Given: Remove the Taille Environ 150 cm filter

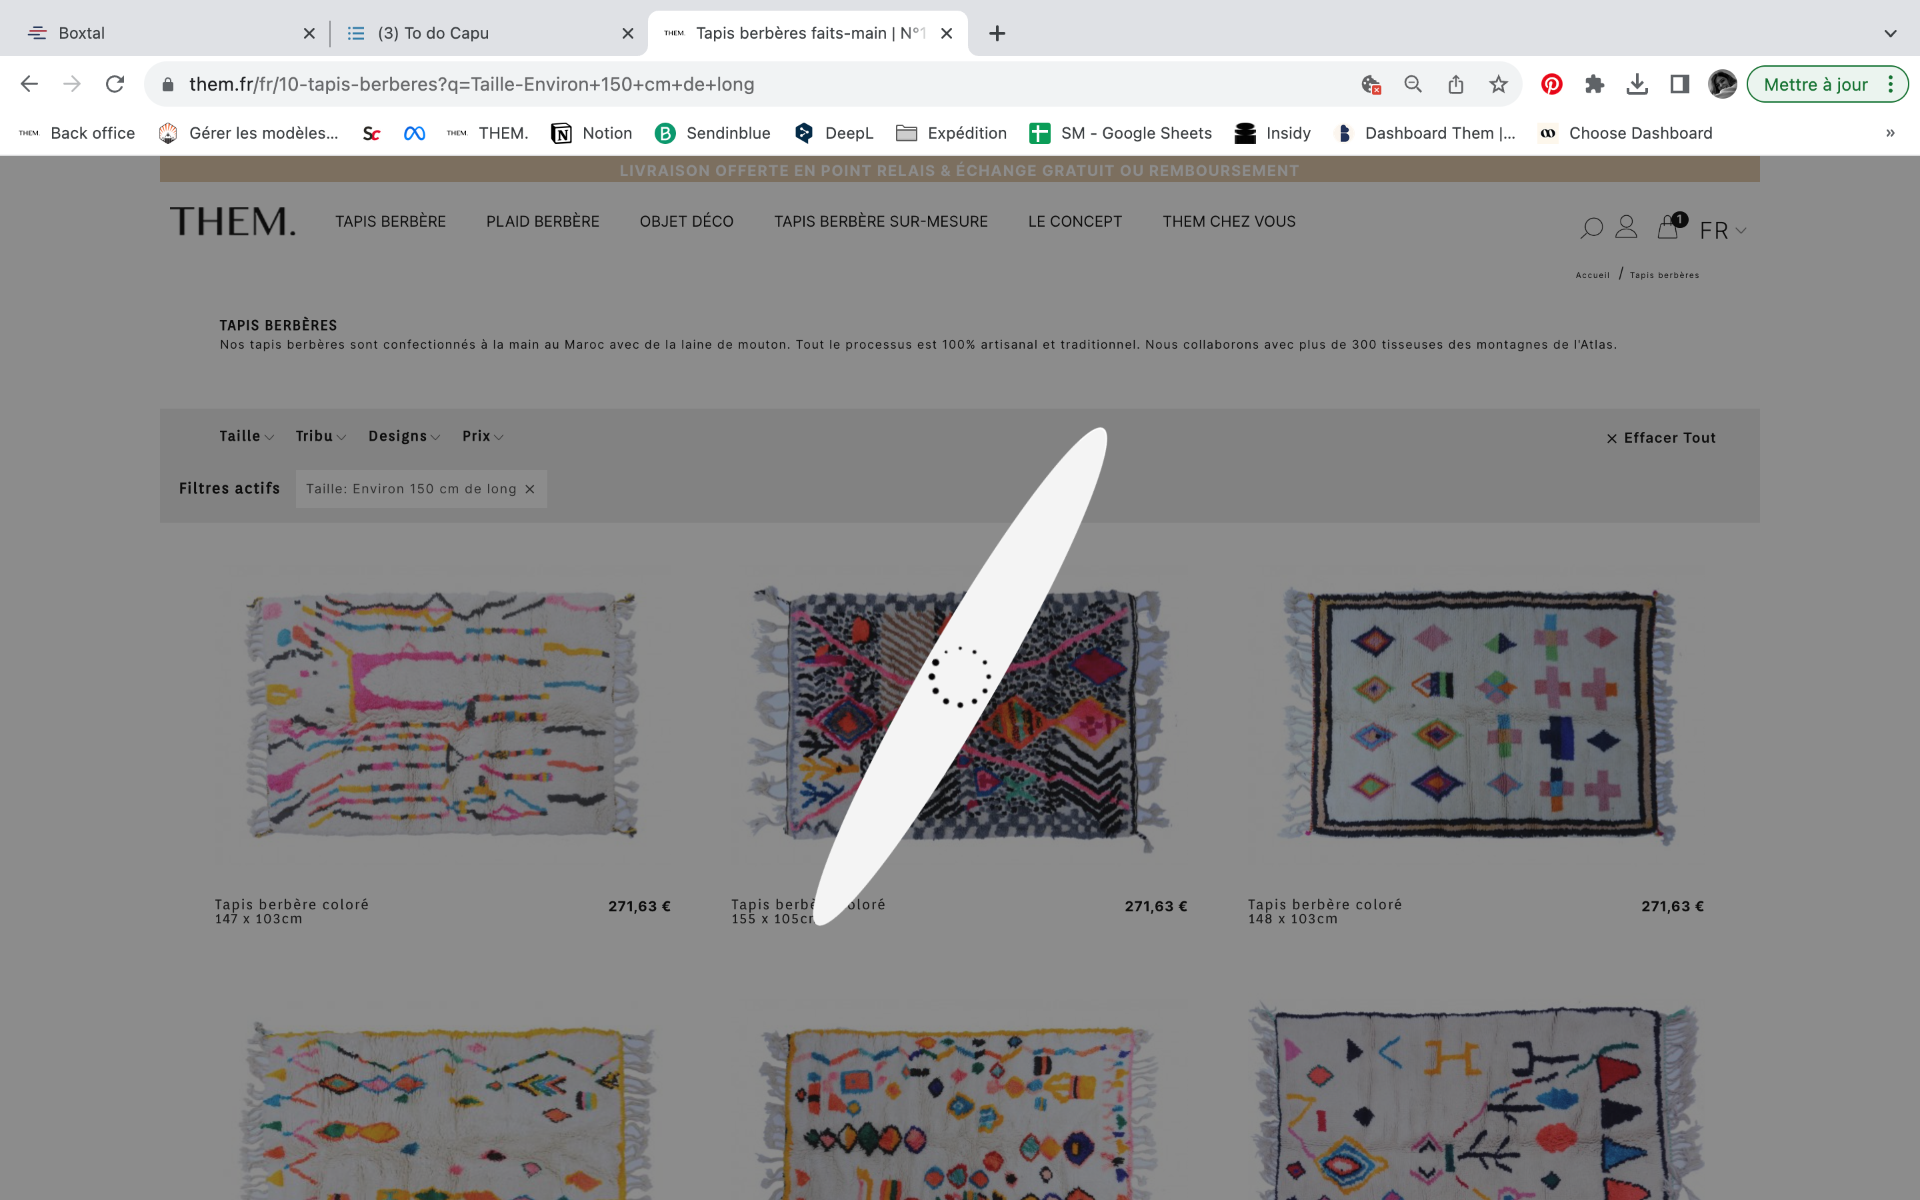Looking at the screenshot, I should [530, 489].
